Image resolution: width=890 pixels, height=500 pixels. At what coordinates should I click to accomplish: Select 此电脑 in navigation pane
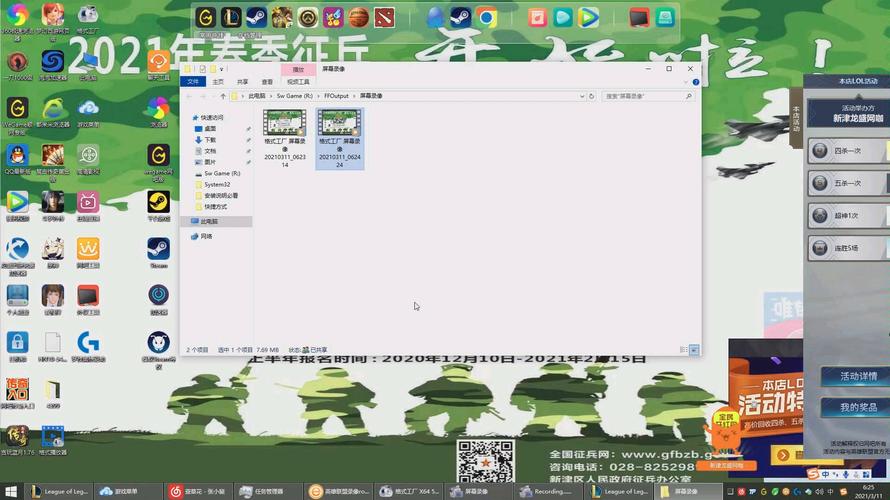[216, 221]
